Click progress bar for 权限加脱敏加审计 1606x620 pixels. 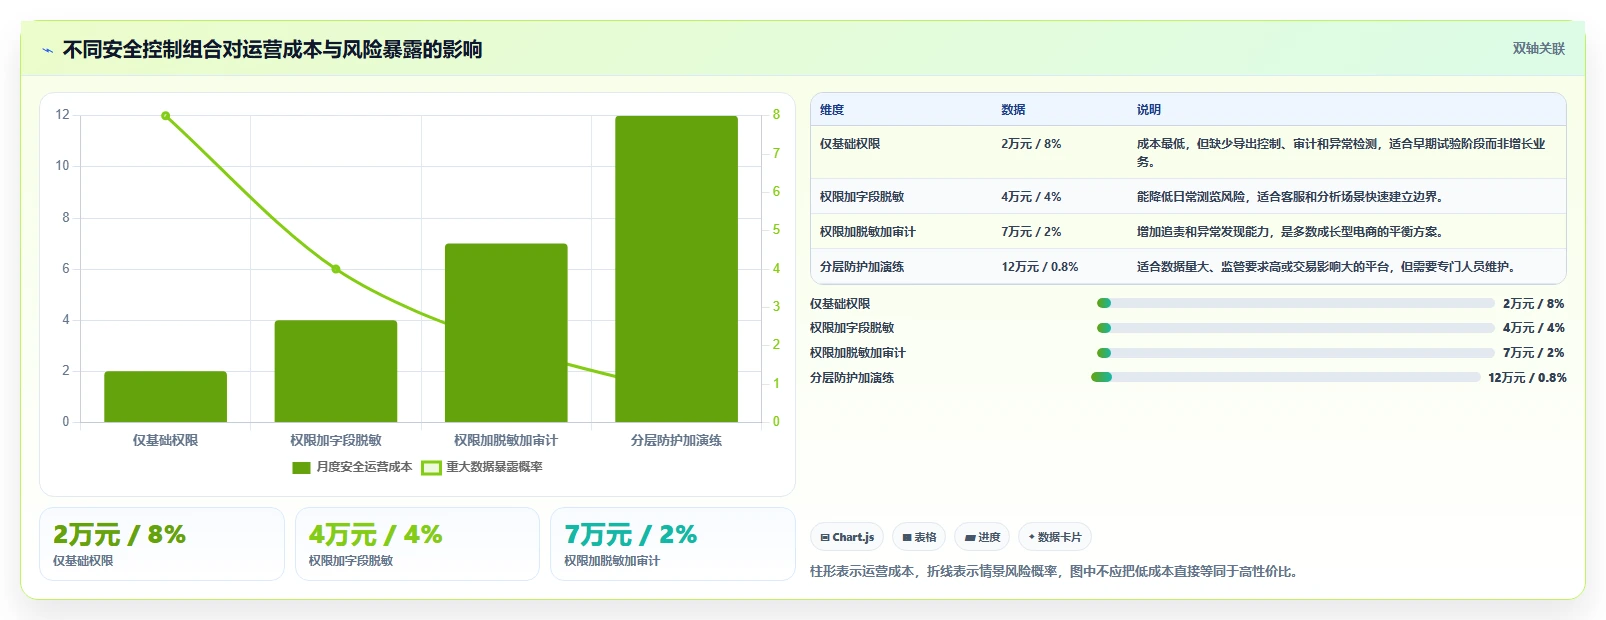coord(1295,353)
